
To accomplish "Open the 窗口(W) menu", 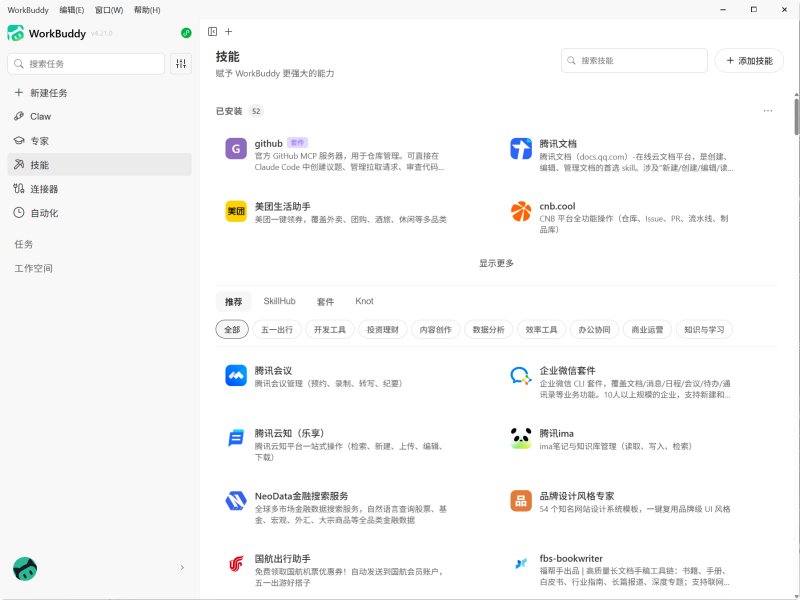I will click(x=109, y=10).
